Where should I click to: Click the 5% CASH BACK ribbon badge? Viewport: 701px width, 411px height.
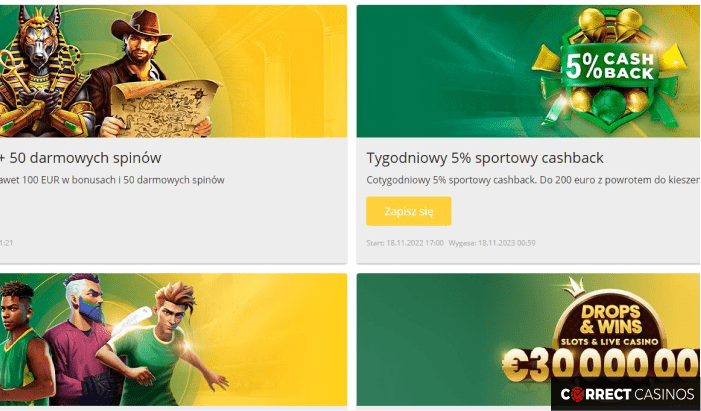[609, 68]
